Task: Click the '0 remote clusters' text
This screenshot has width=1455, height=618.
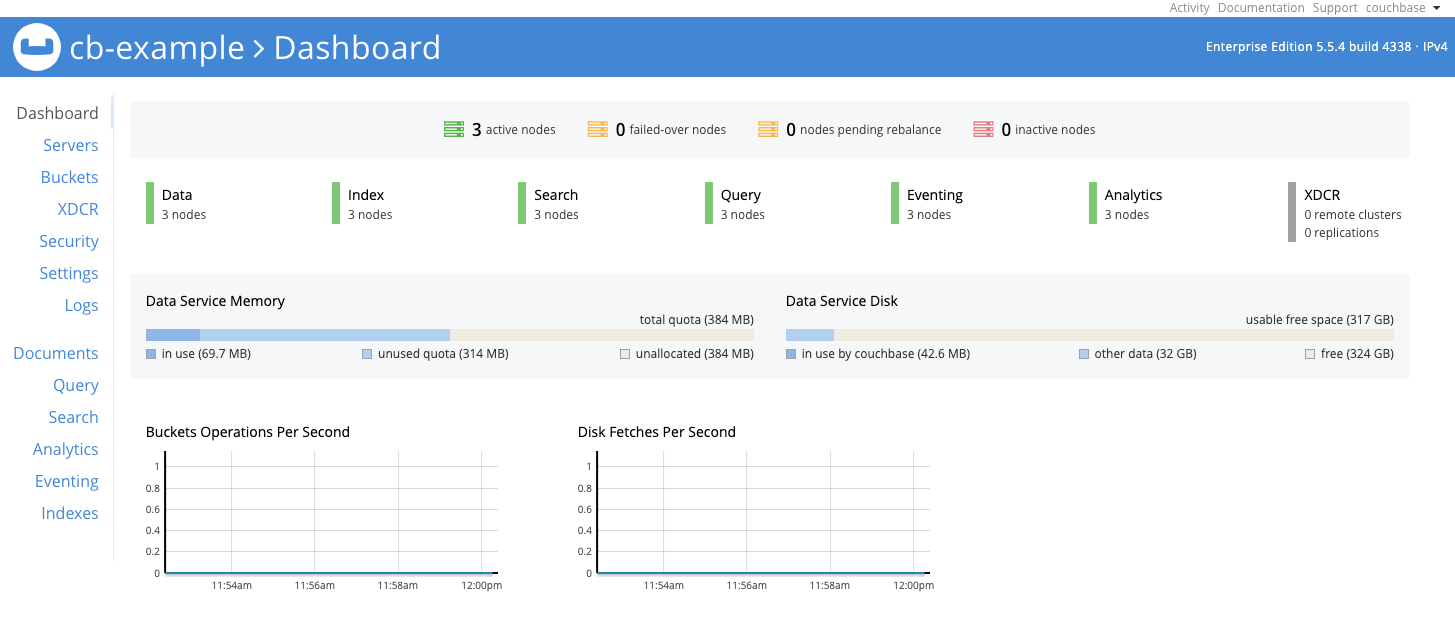Action: 1353,215
